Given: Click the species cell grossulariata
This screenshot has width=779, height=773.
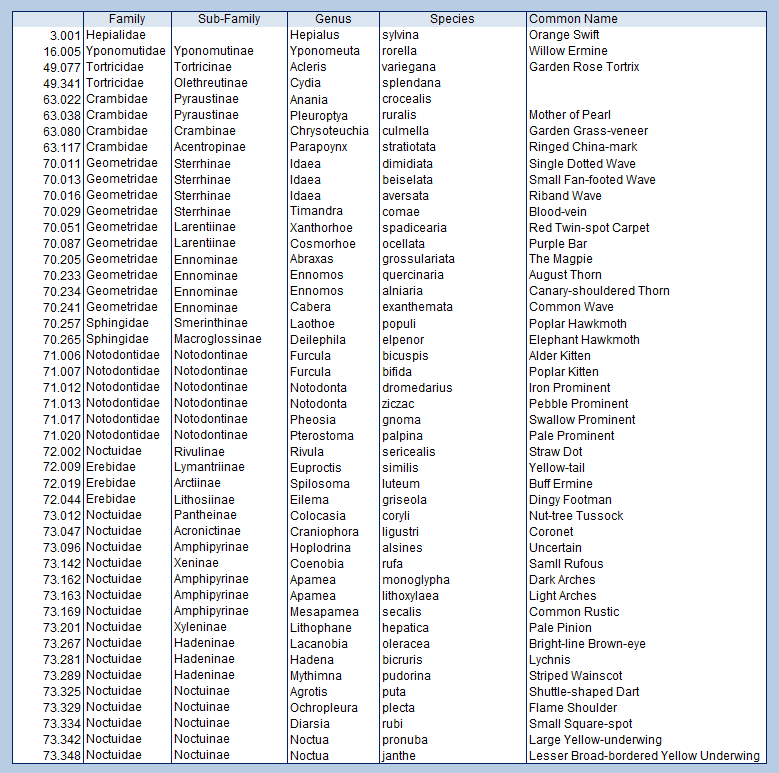Looking at the screenshot, I should pyautogui.click(x=418, y=259).
